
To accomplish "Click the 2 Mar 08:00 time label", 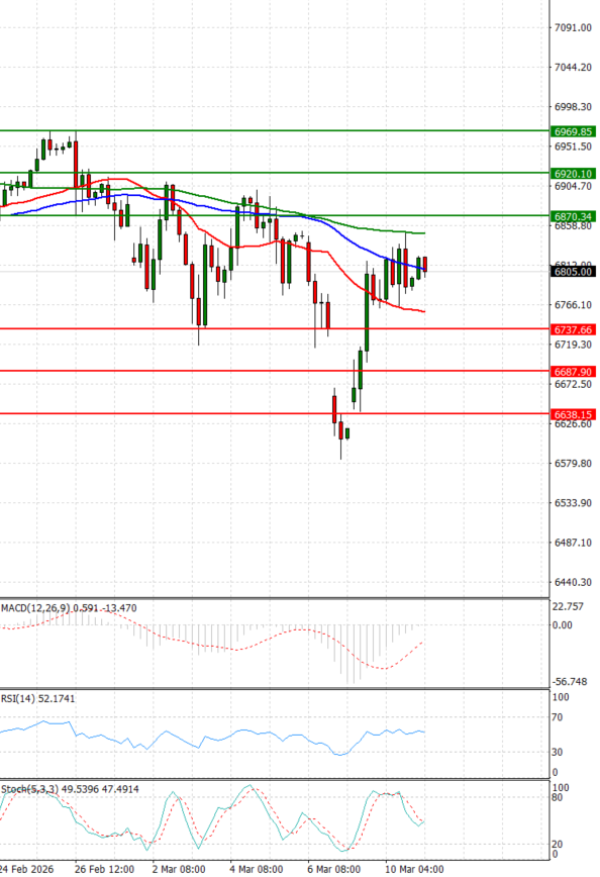I will pyautogui.click(x=179, y=869).
